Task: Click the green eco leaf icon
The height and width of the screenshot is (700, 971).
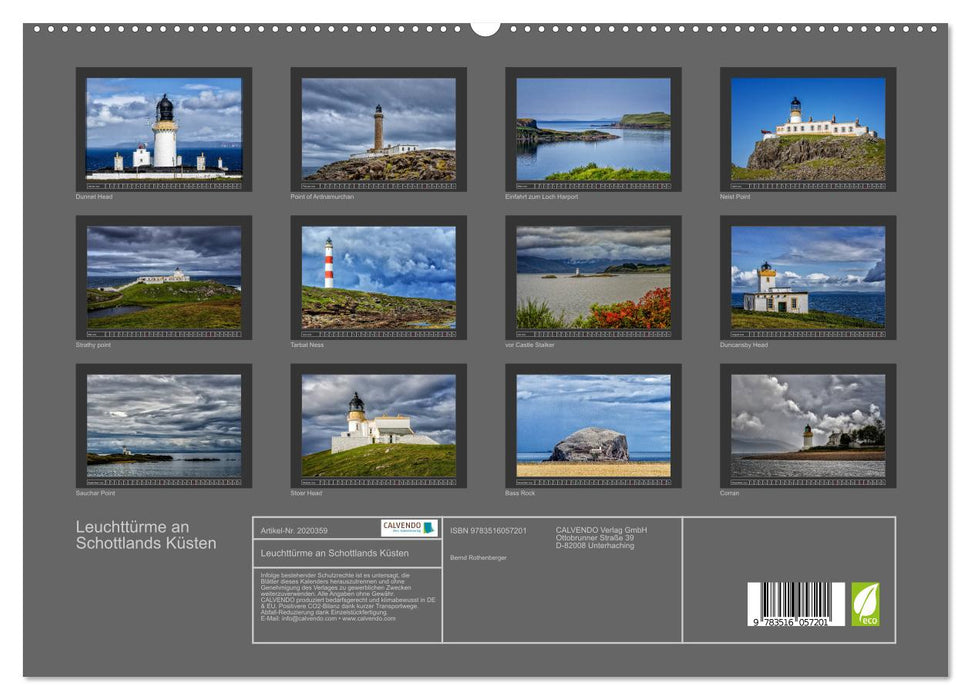Action: click(x=865, y=604)
